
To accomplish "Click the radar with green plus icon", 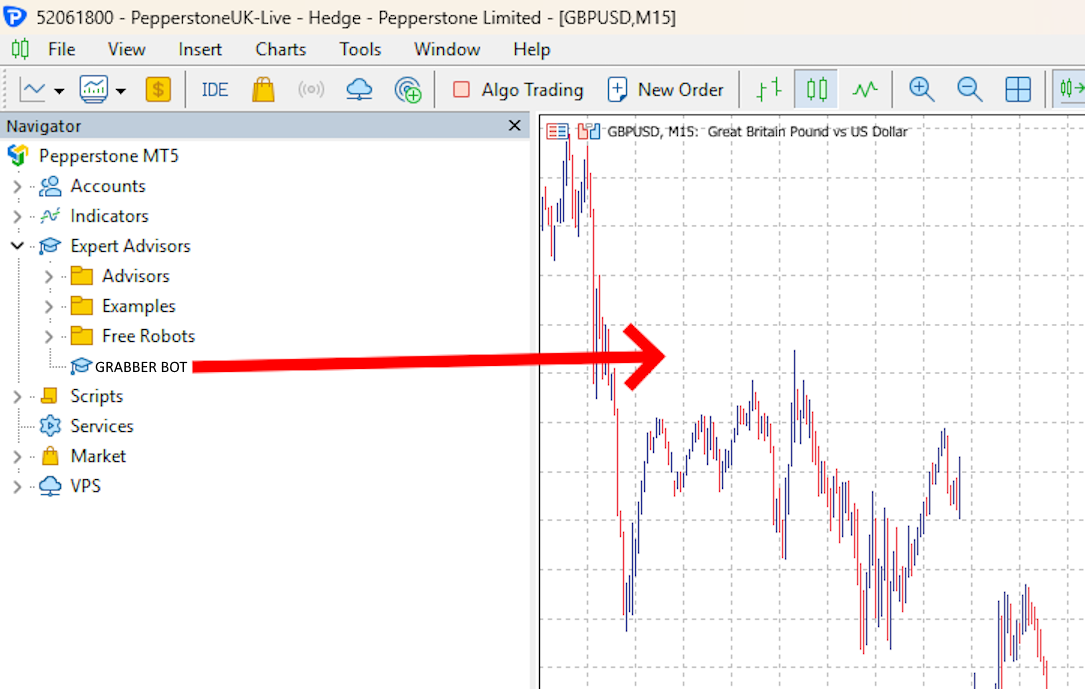I will point(408,90).
